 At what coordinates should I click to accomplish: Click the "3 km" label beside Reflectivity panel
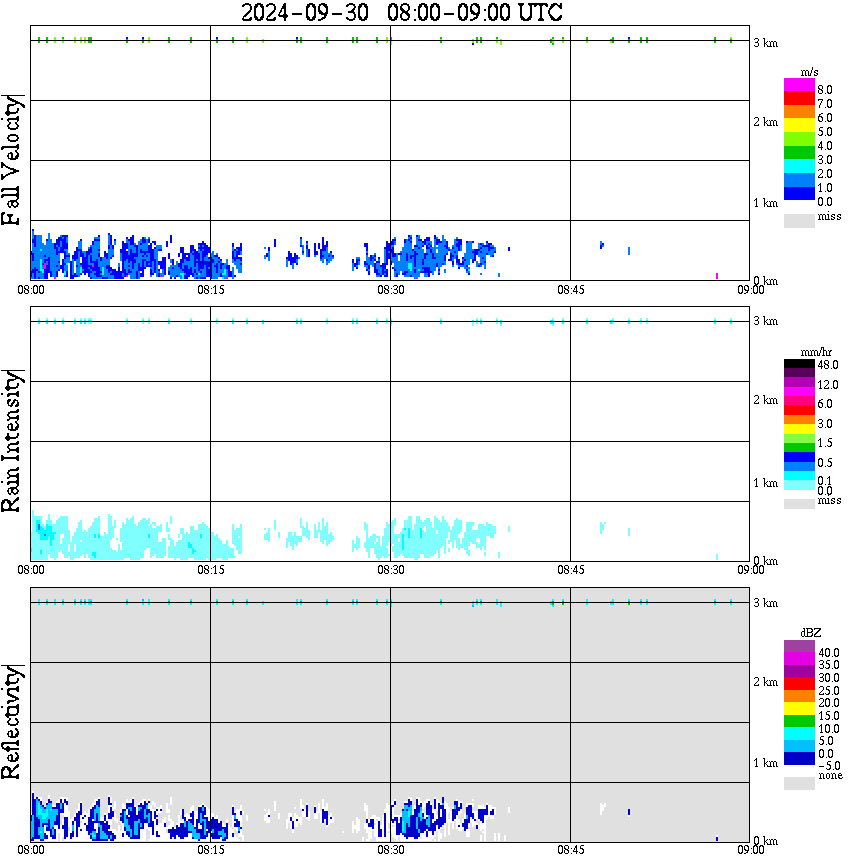[x=766, y=603]
